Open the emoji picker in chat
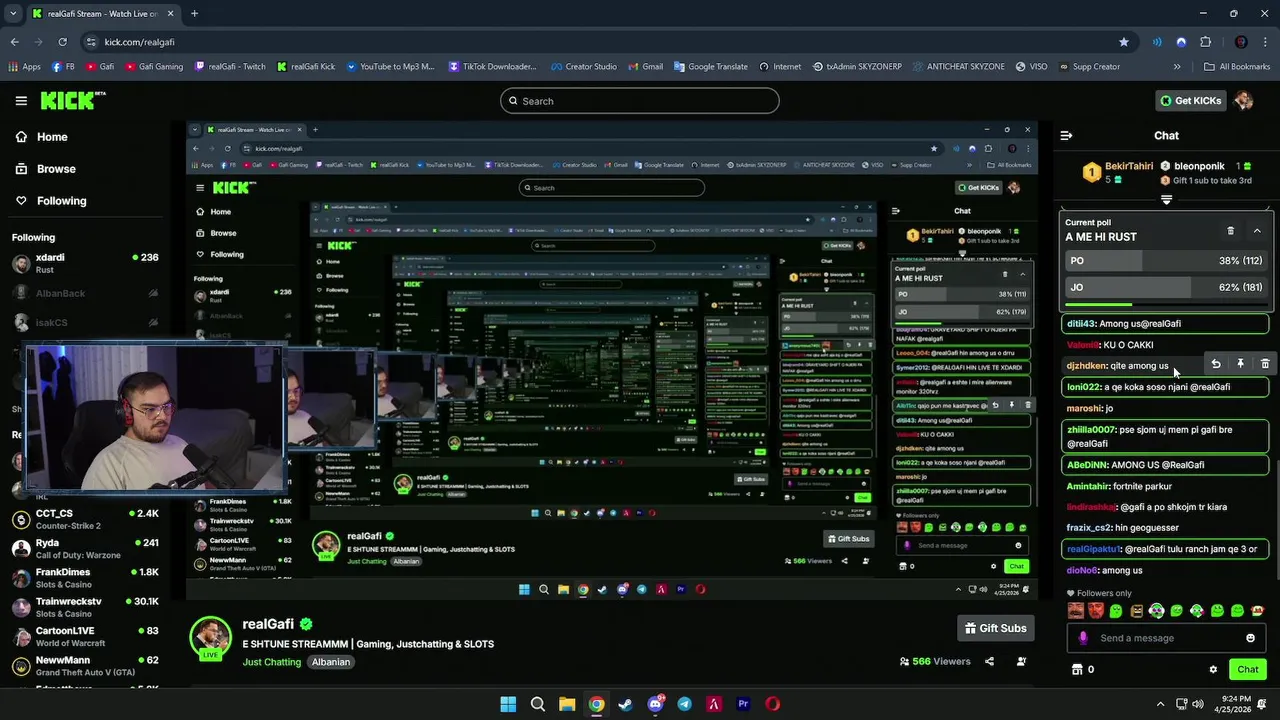The height and width of the screenshot is (720, 1280). pyautogui.click(x=1250, y=638)
